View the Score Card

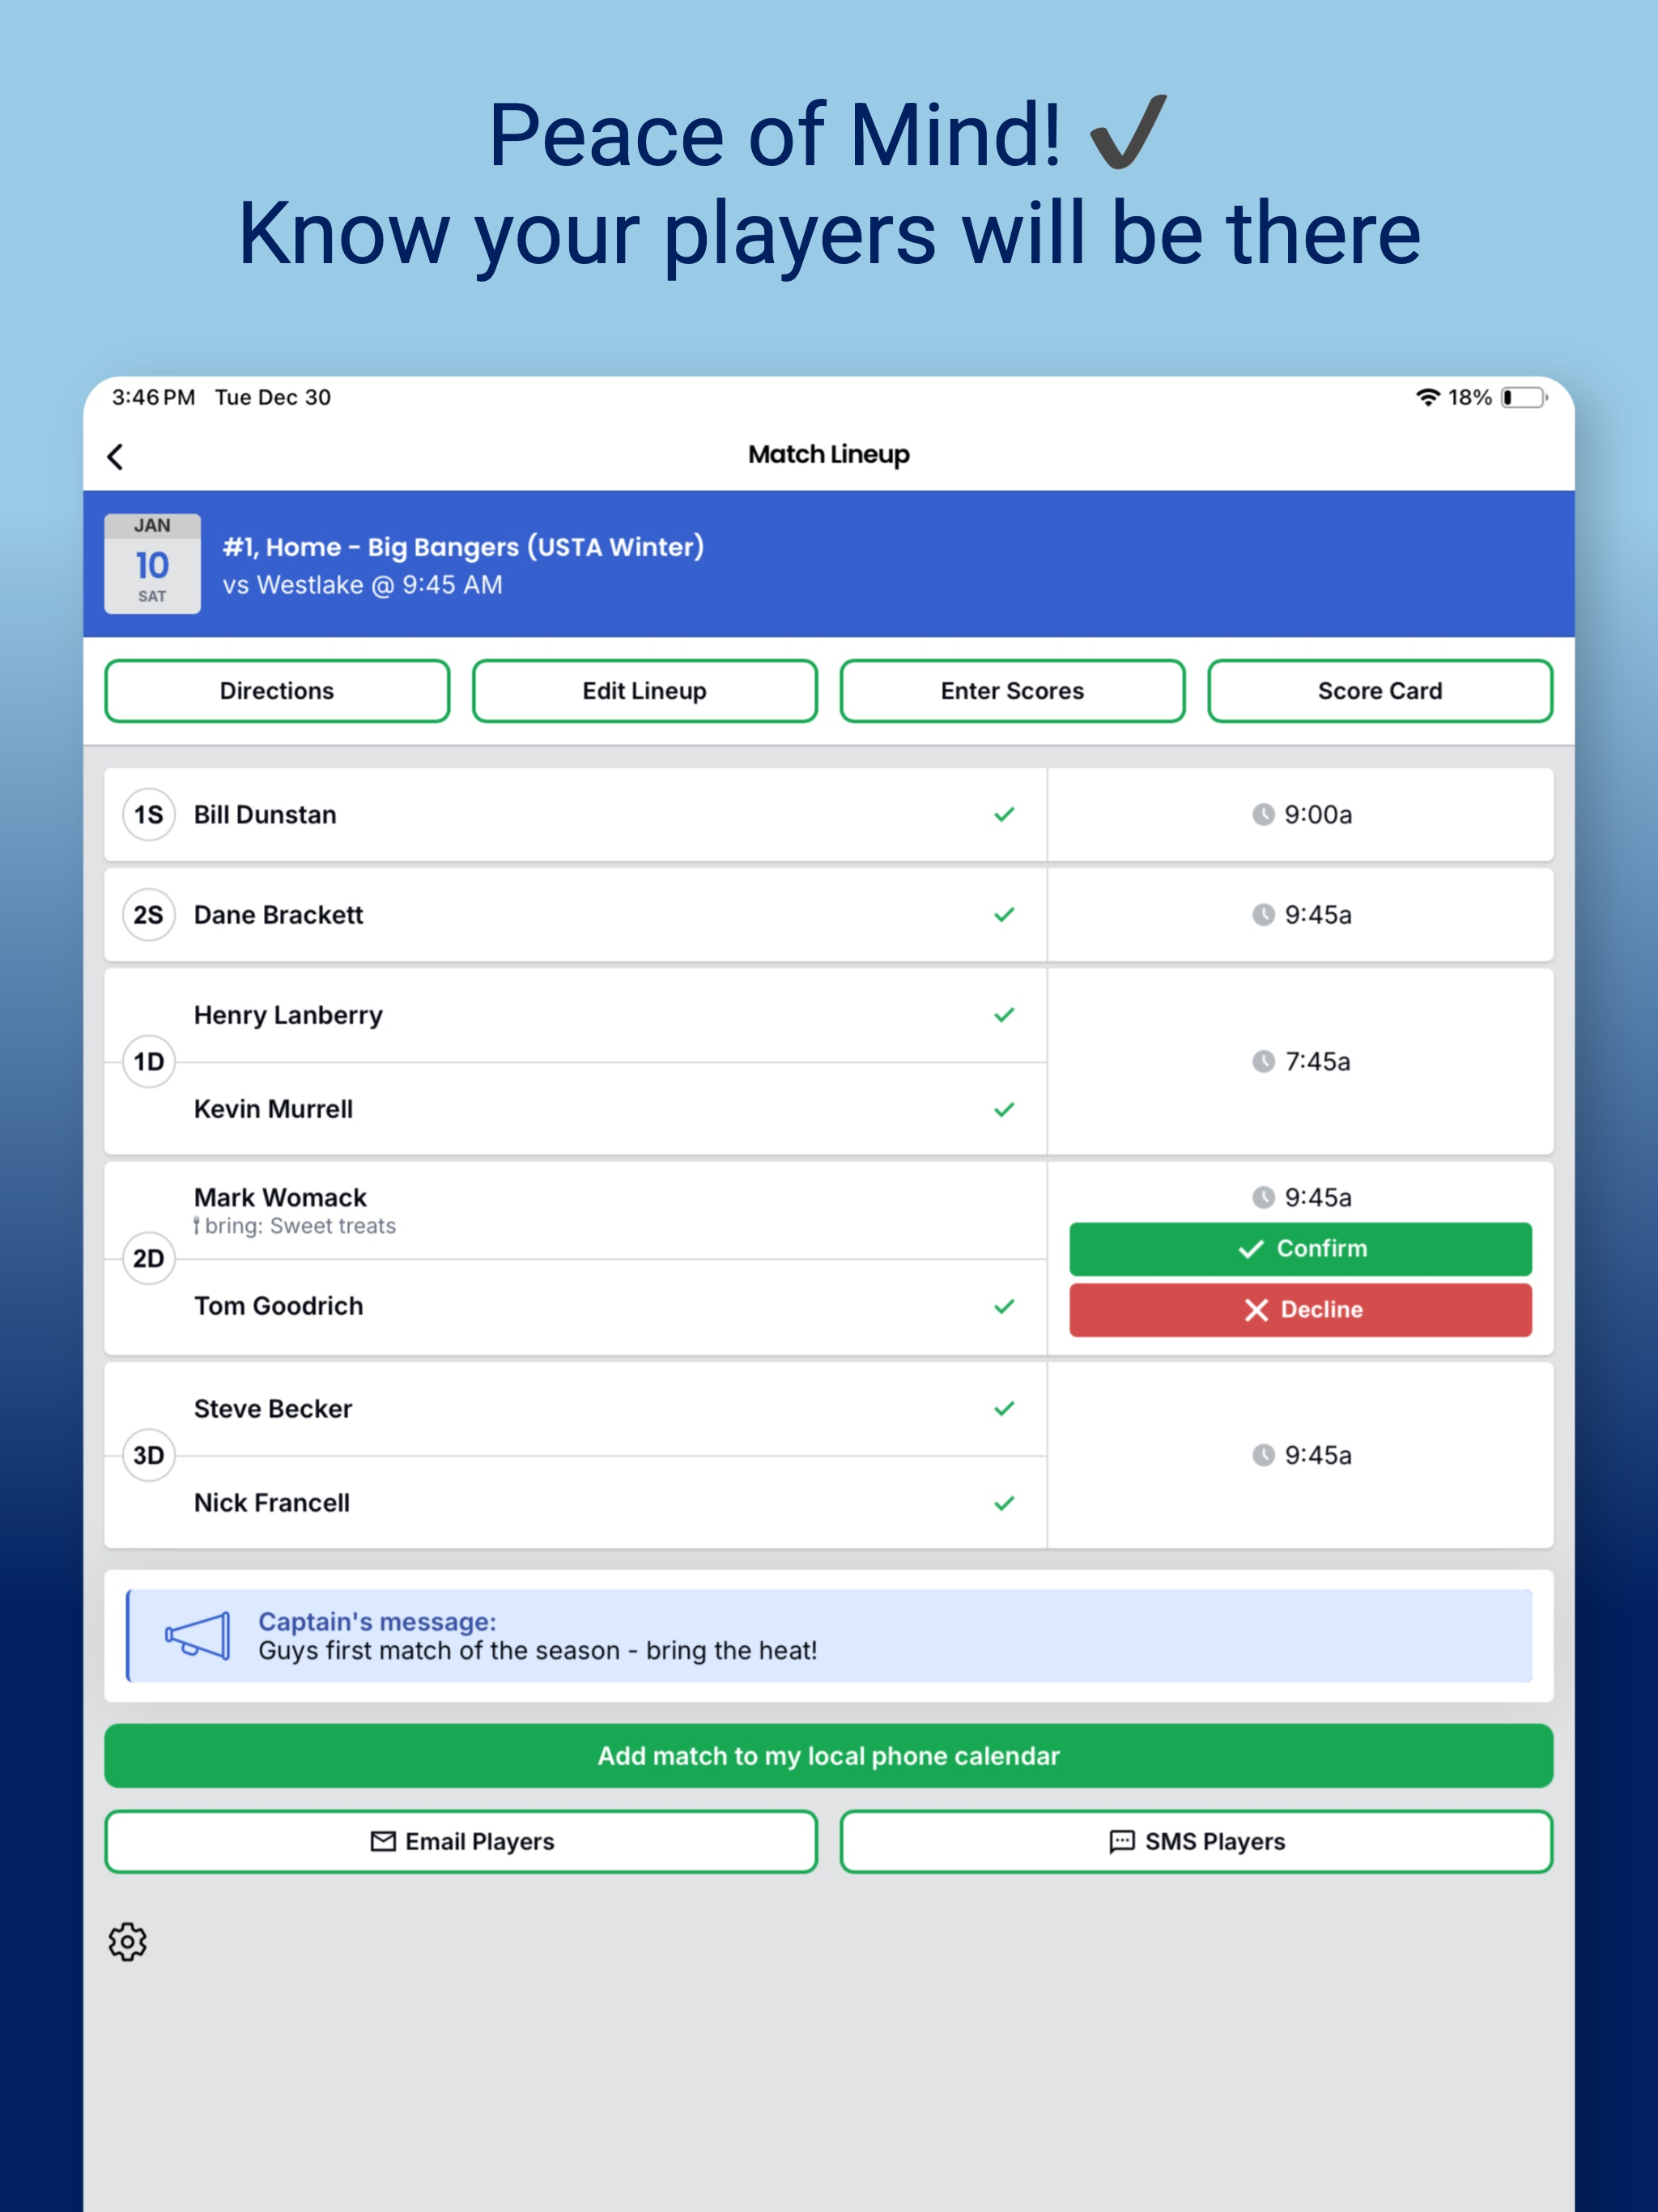coord(1380,691)
